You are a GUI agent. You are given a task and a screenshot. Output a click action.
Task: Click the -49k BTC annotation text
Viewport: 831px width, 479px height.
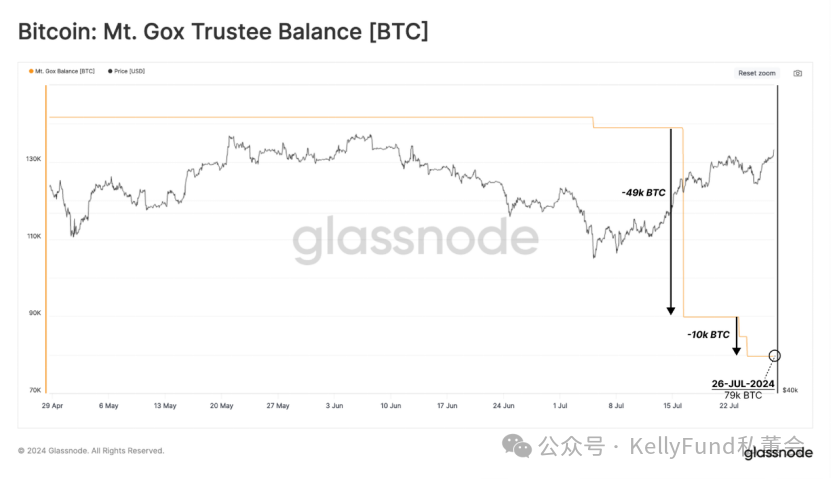pyautogui.click(x=643, y=192)
